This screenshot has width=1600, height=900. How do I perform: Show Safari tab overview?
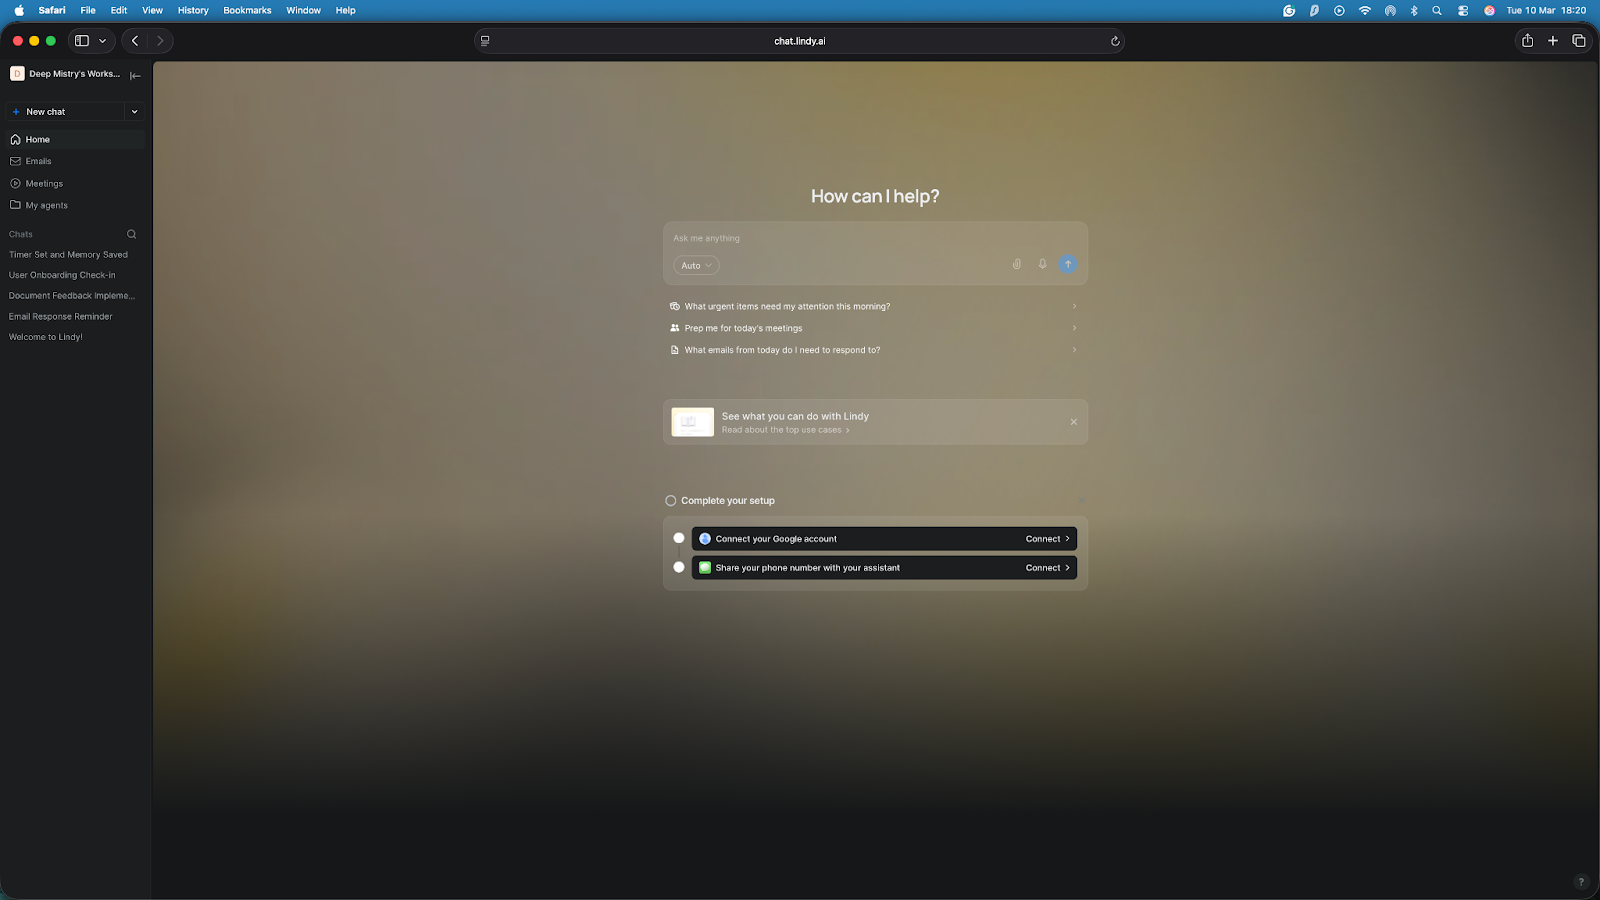click(x=1579, y=41)
